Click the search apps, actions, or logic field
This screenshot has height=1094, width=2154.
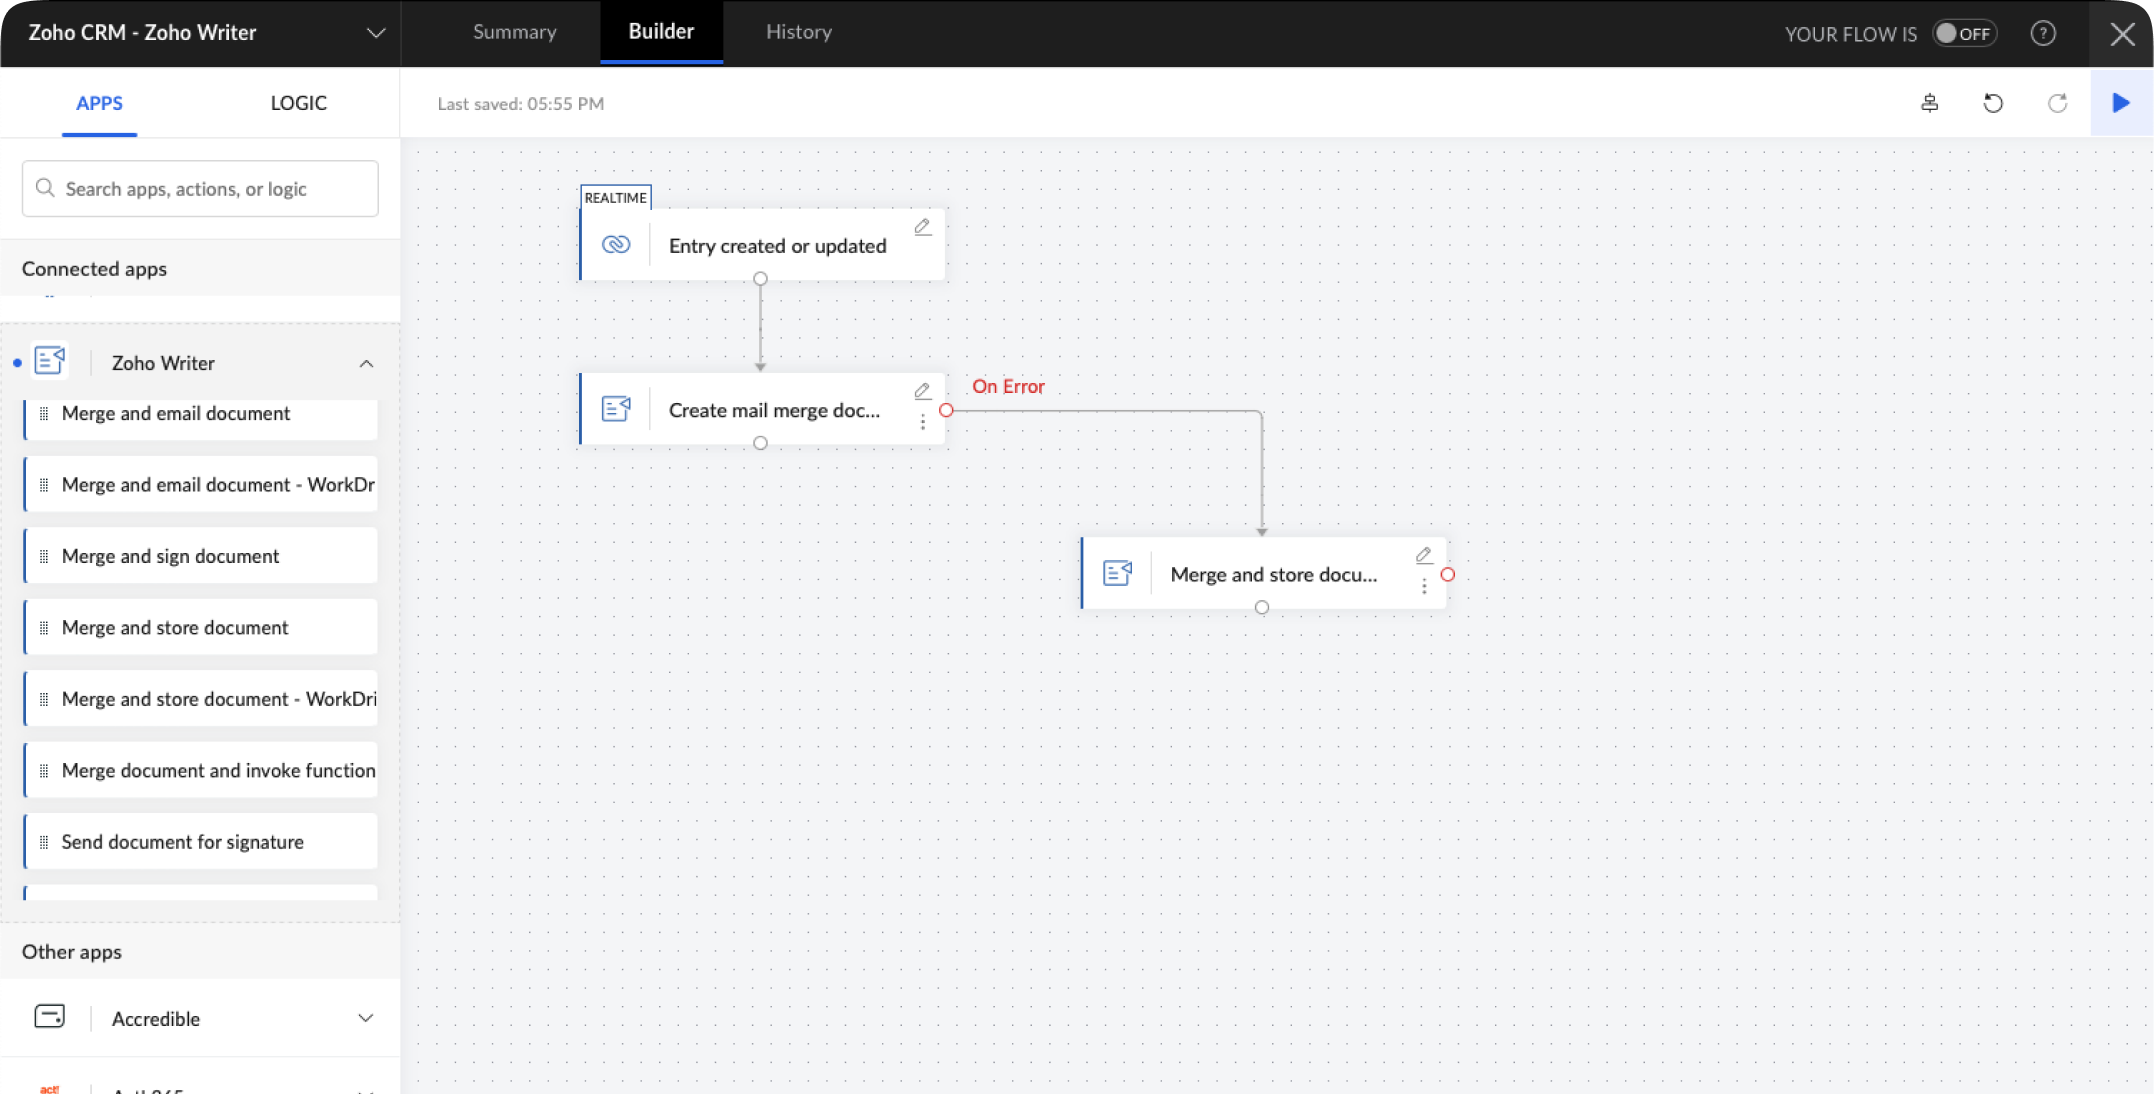200,189
